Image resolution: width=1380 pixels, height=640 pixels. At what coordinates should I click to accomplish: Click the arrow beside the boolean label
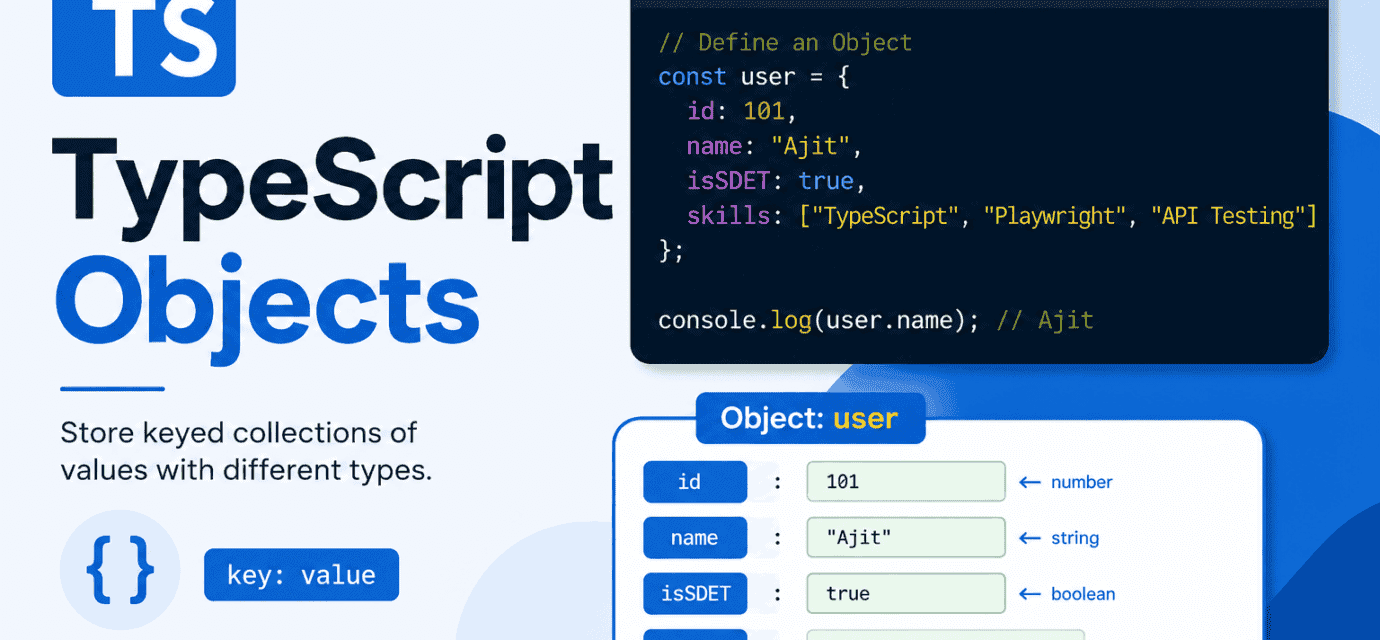(x=1030, y=594)
